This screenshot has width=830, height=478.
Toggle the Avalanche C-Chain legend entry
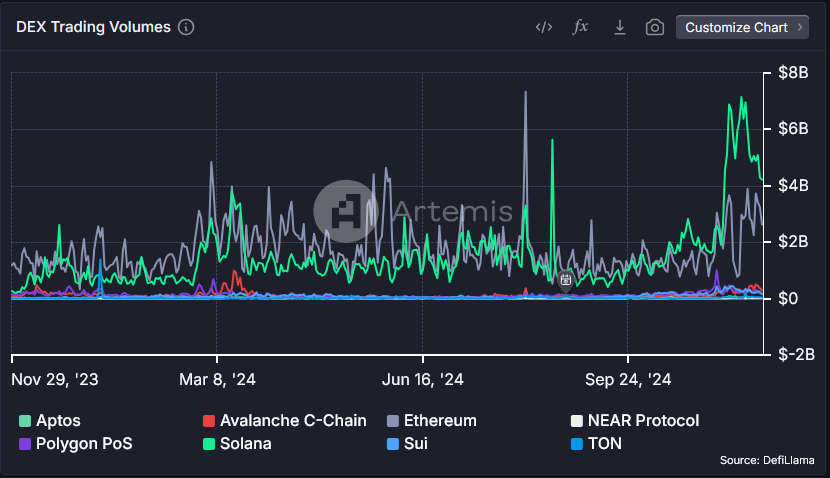[284, 421]
